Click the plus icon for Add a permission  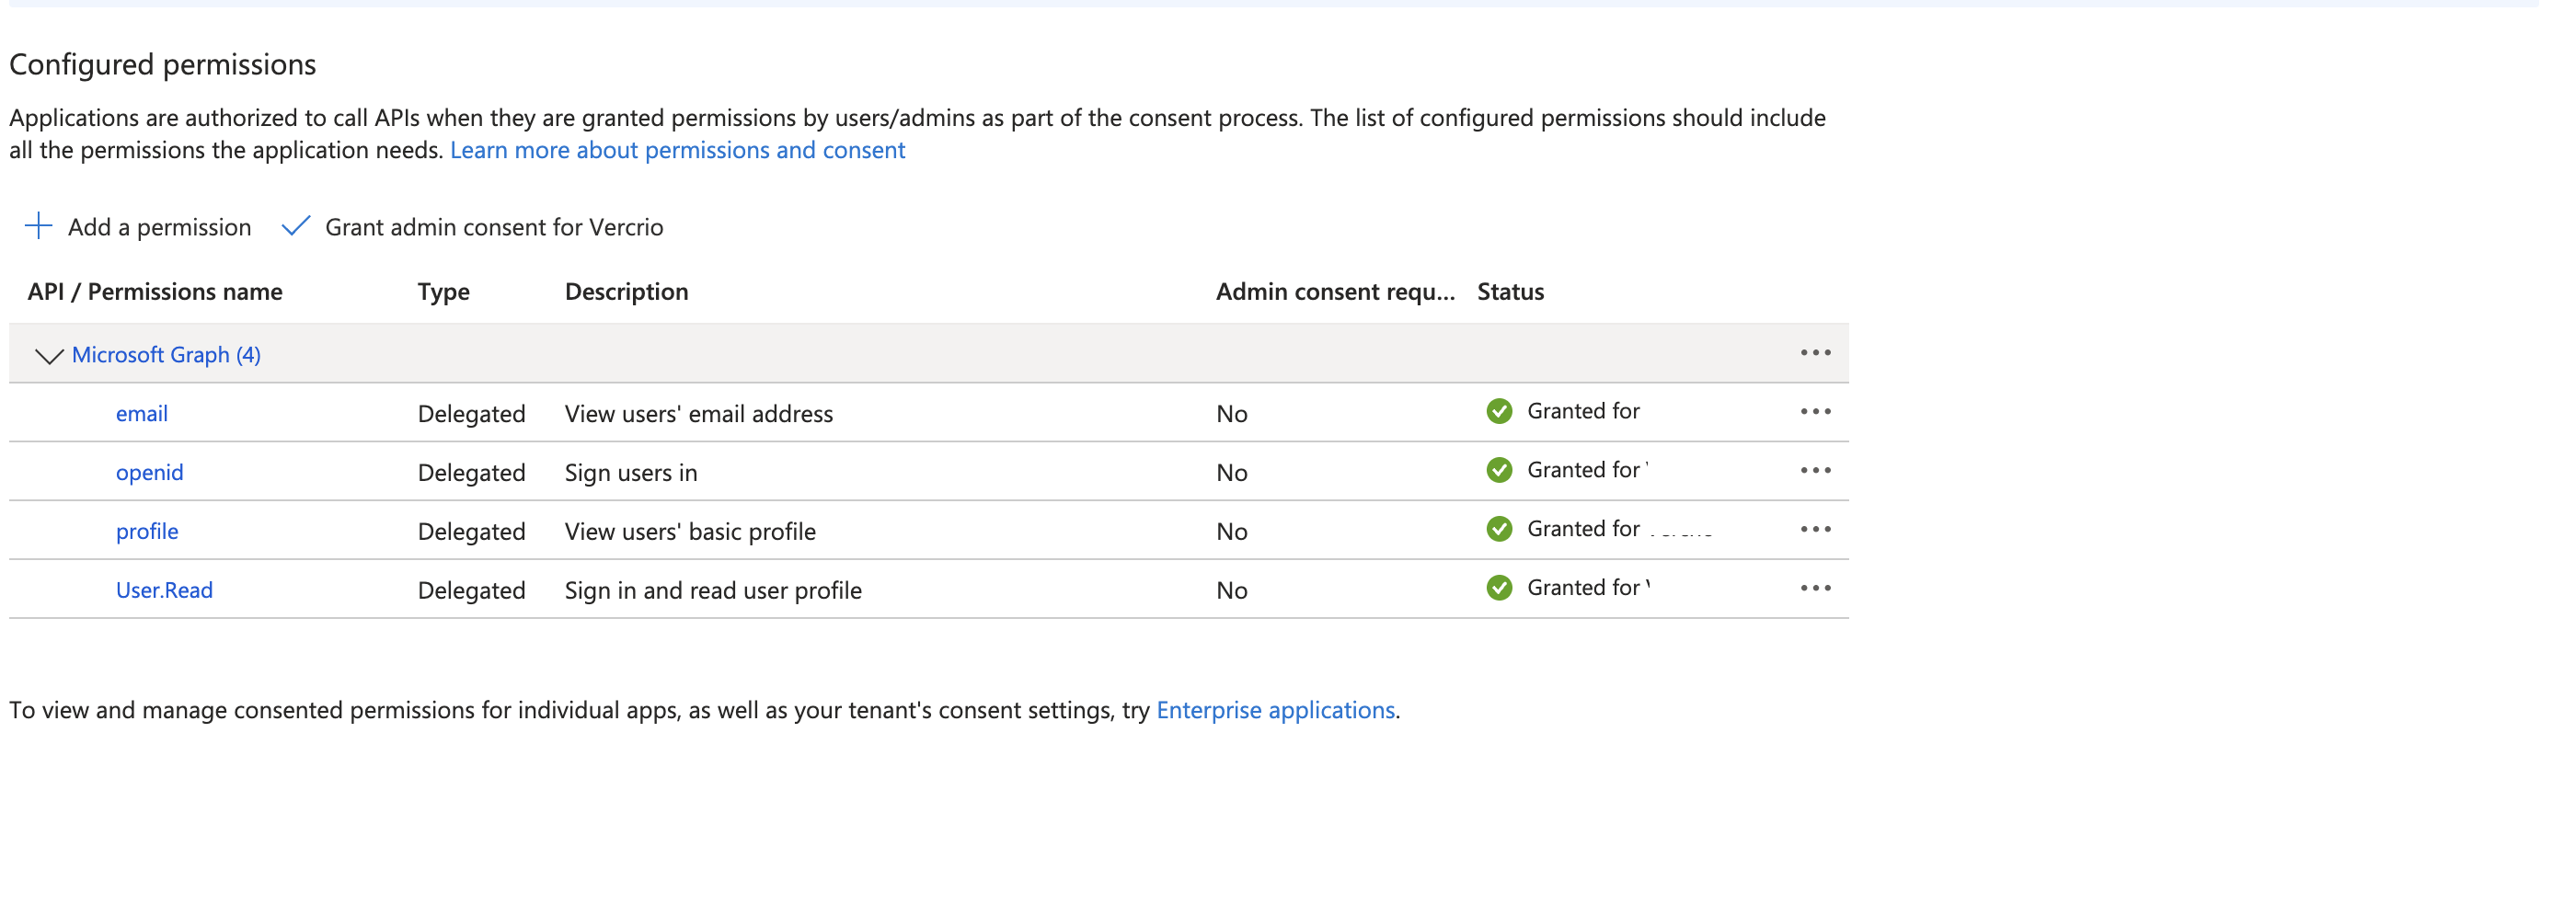point(38,226)
